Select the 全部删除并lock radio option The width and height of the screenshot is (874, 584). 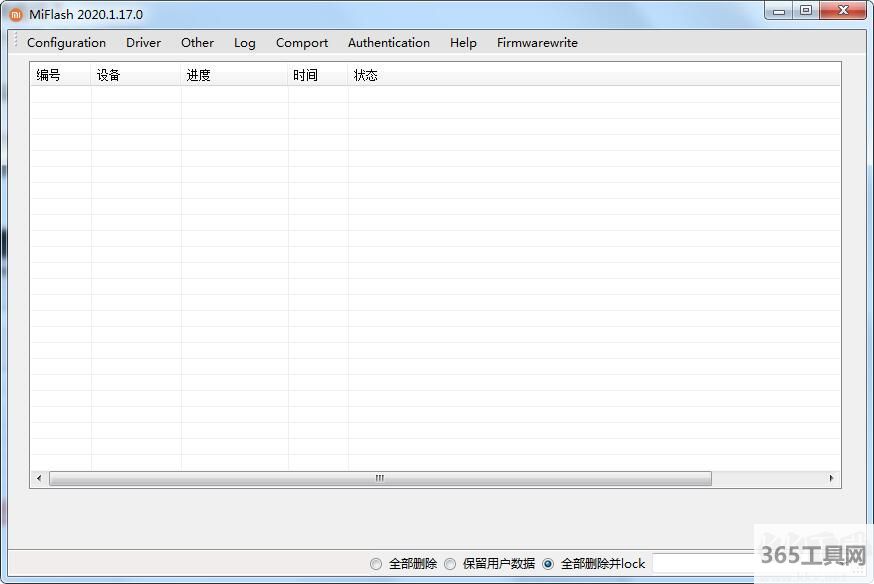[548, 564]
